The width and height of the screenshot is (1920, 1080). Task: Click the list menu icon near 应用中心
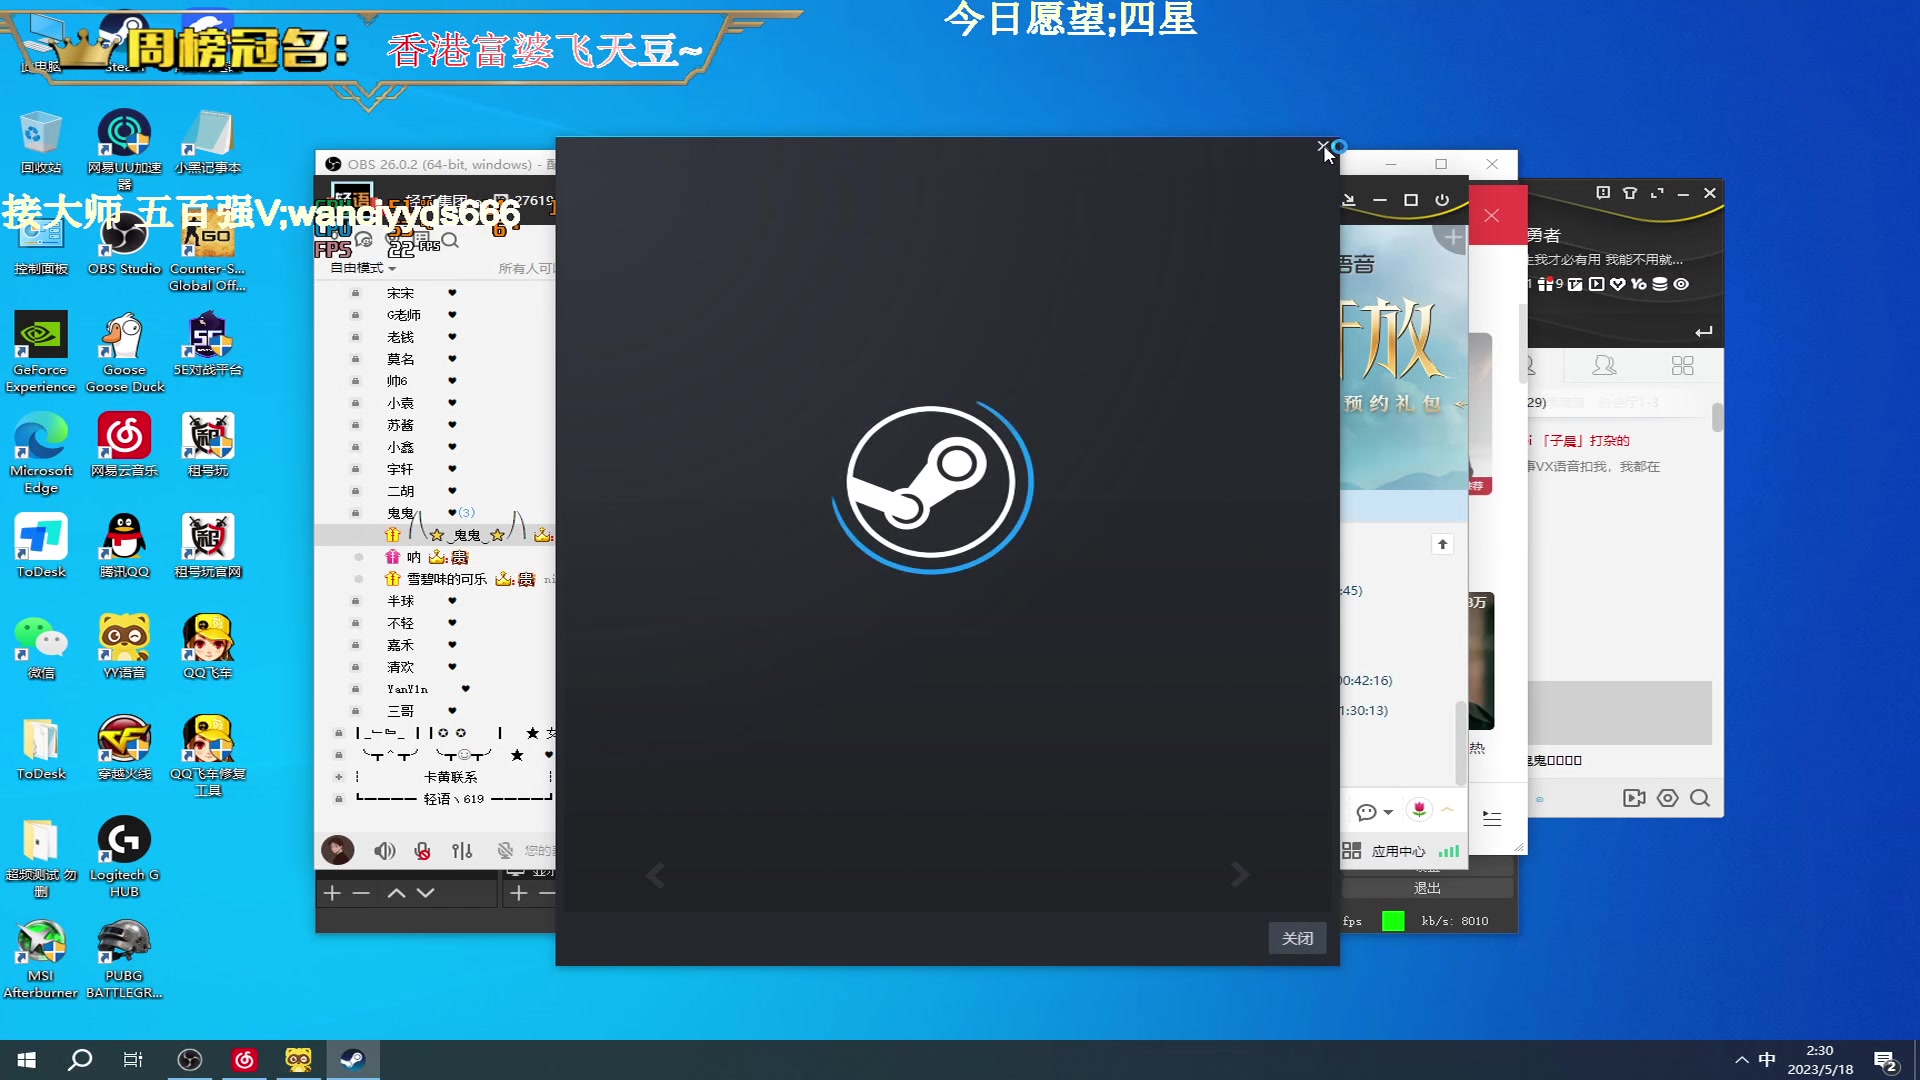click(x=1492, y=819)
